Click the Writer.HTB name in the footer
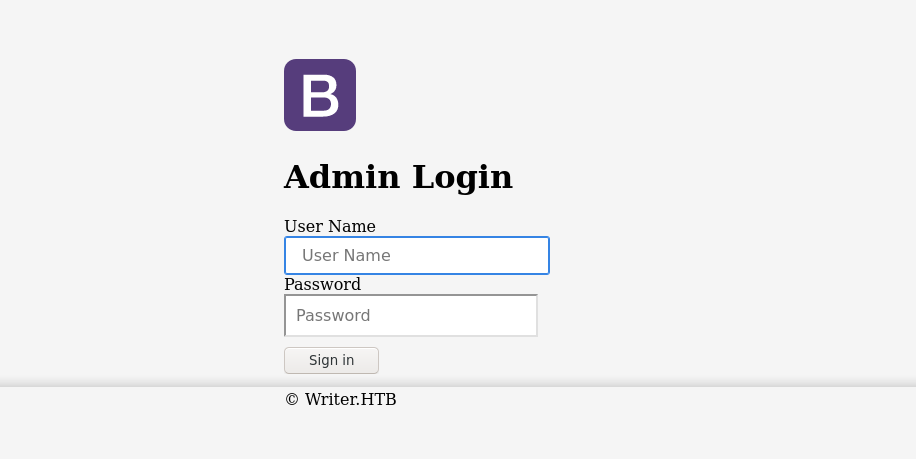The height and width of the screenshot is (459, 916). [350, 399]
